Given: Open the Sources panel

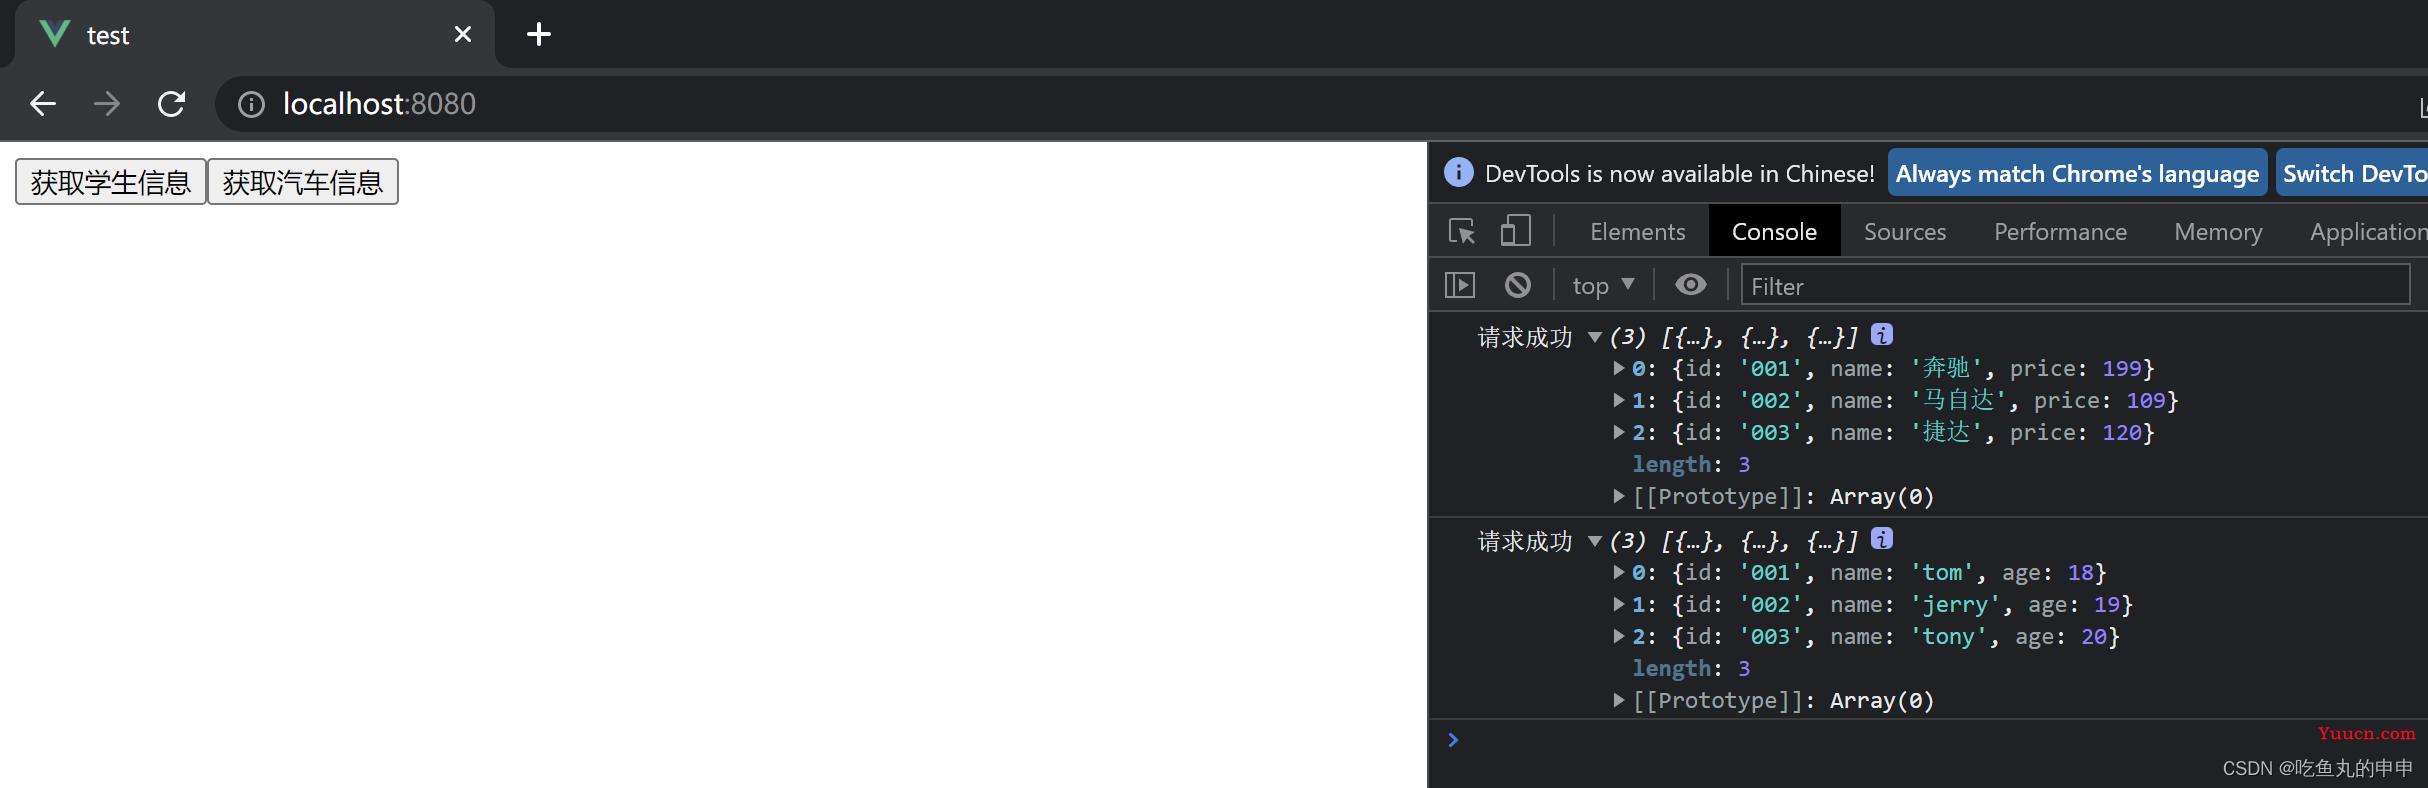Looking at the screenshot, I should coord(1905,232).
